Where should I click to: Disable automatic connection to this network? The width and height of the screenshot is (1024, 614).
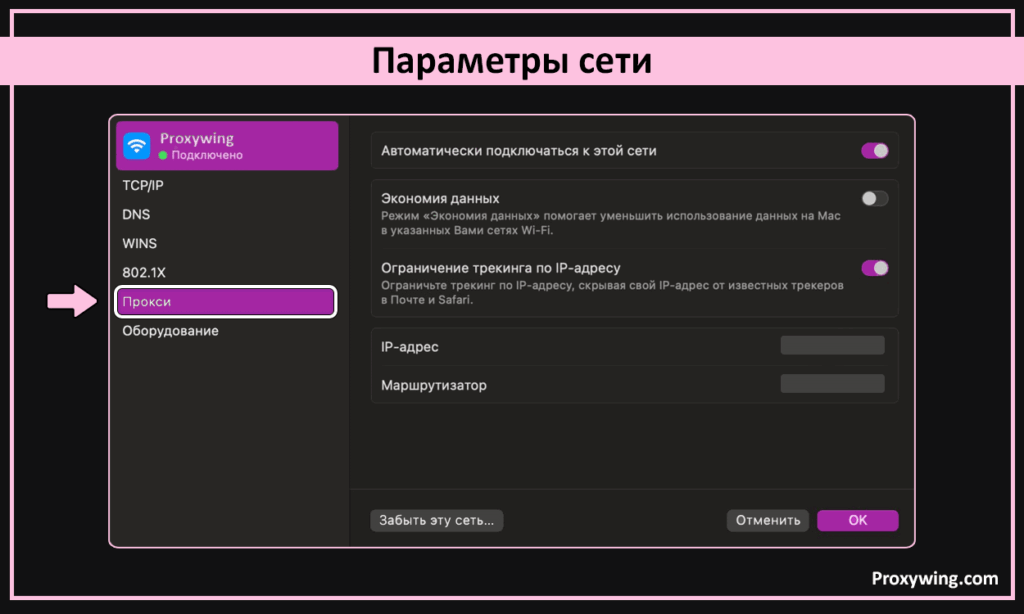tap(874, 151)
